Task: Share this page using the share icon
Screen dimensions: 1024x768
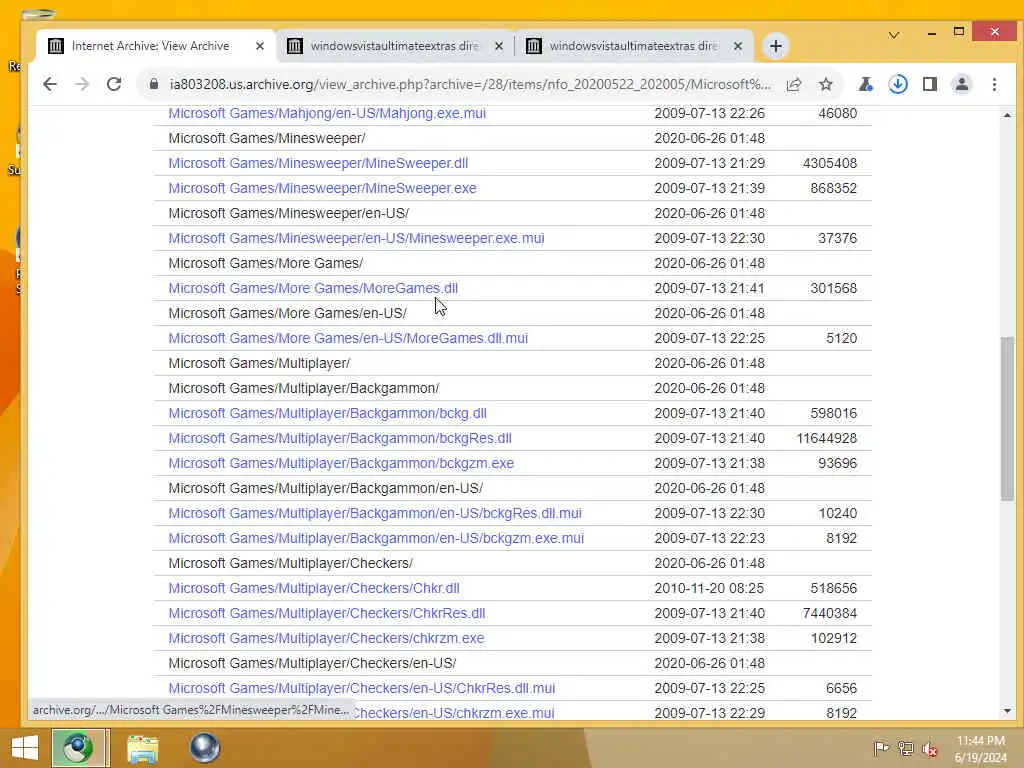Action: point(794,84)
